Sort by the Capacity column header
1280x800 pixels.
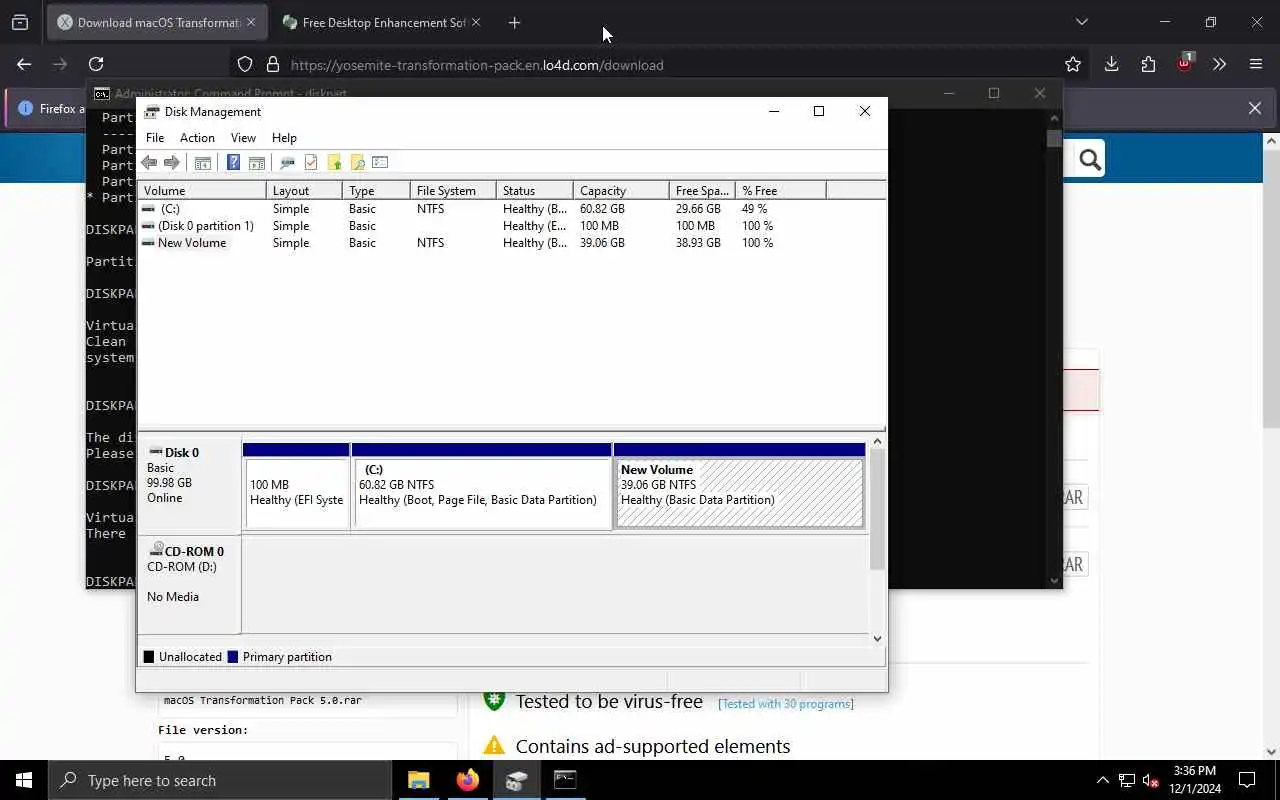click(x=621, y=190)
